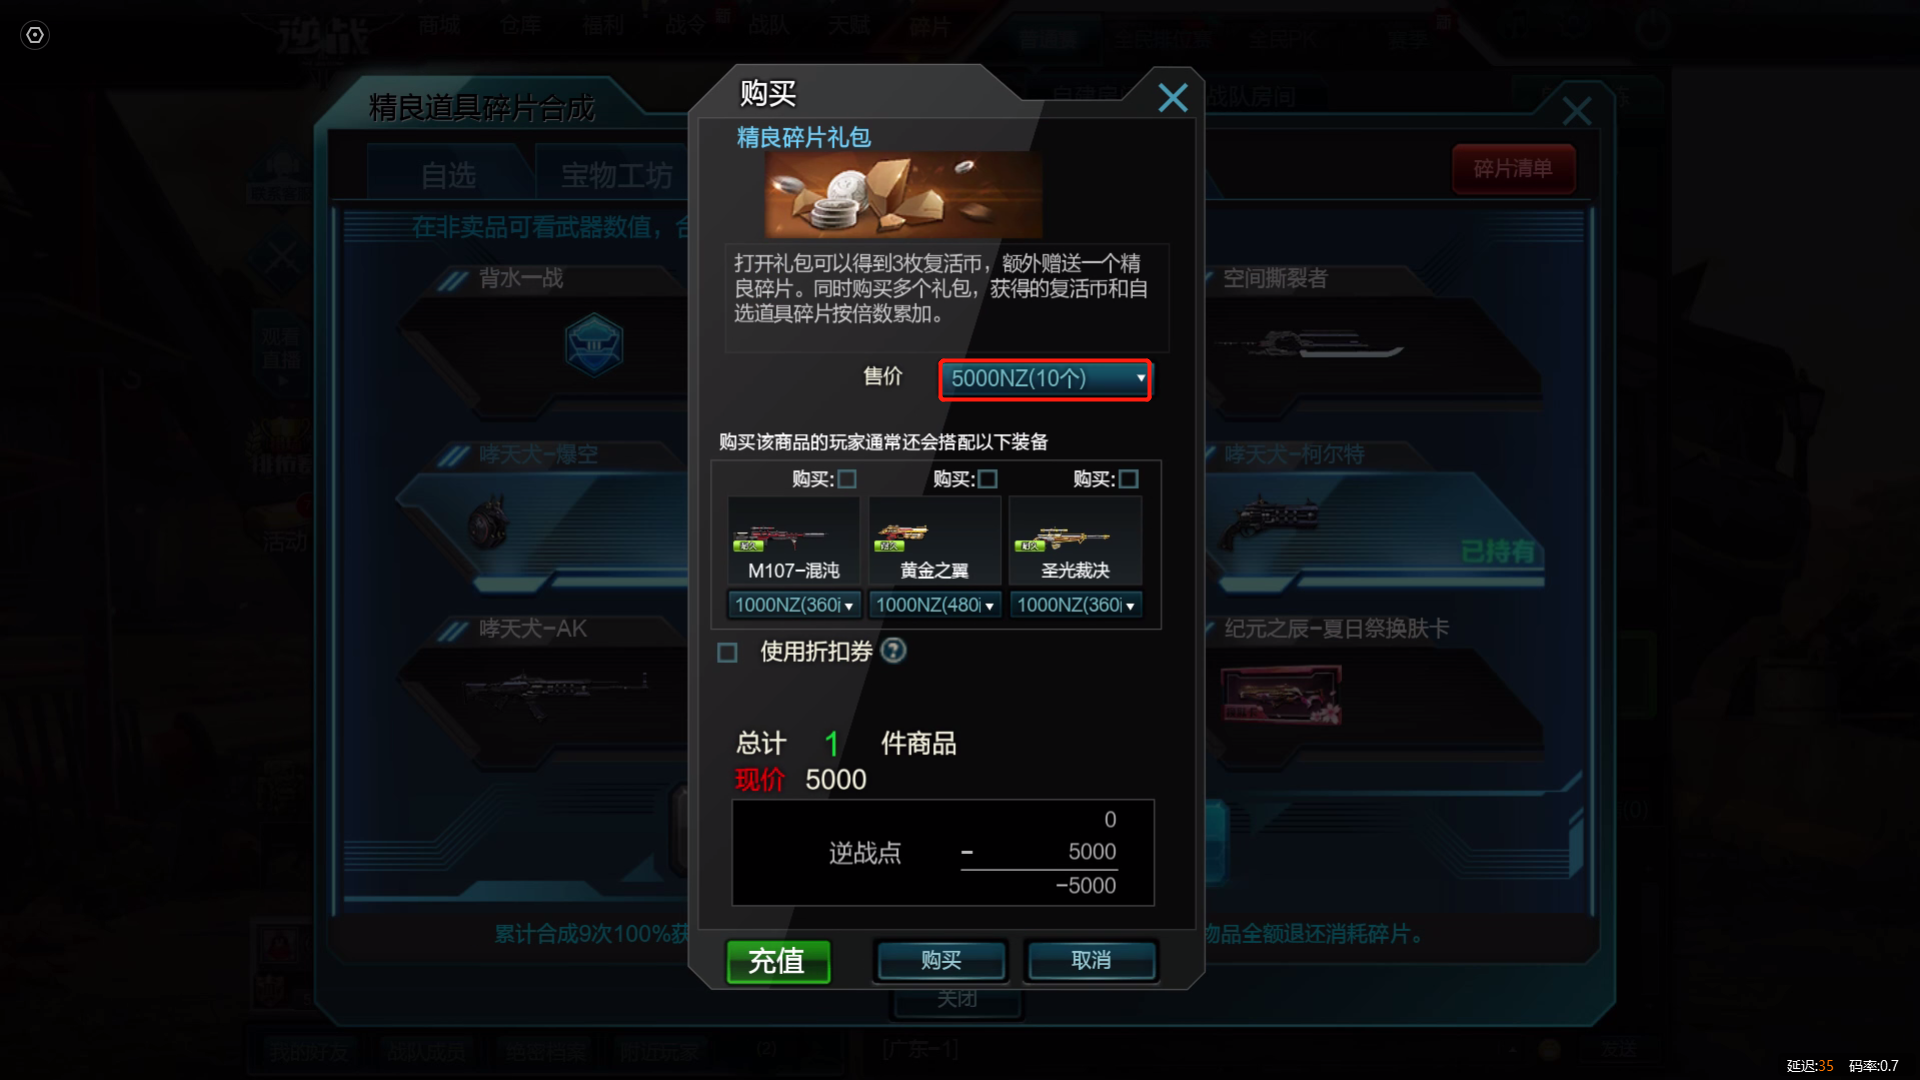Image resolution: width=1920 pixels, height=1080 pixels.
Task: Click the 背水一战 shield badge icon
Action: click(x=594, y=345)
